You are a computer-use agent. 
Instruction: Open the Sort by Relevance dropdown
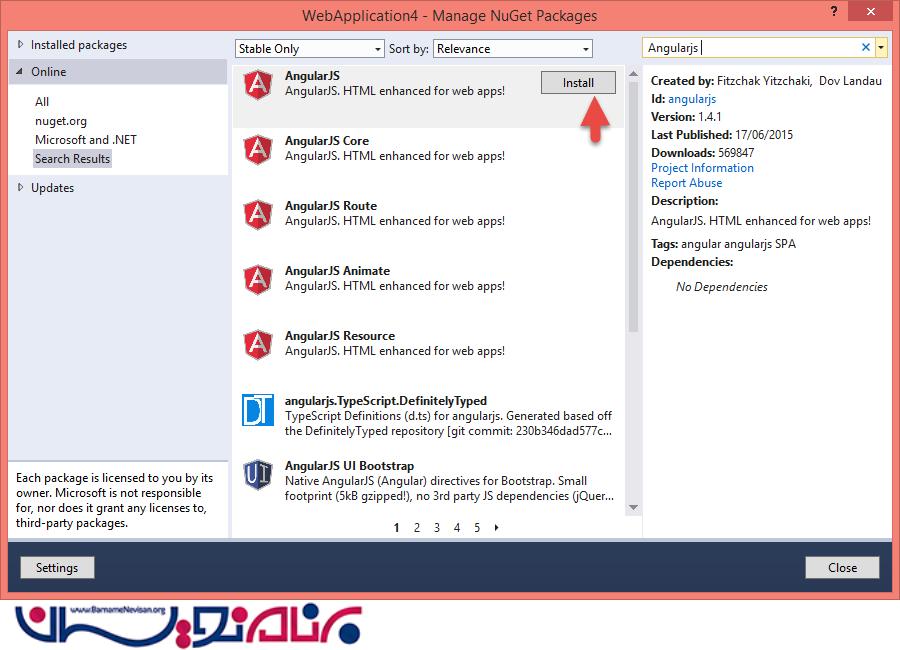pyautogui.click(x=513, y=49)
